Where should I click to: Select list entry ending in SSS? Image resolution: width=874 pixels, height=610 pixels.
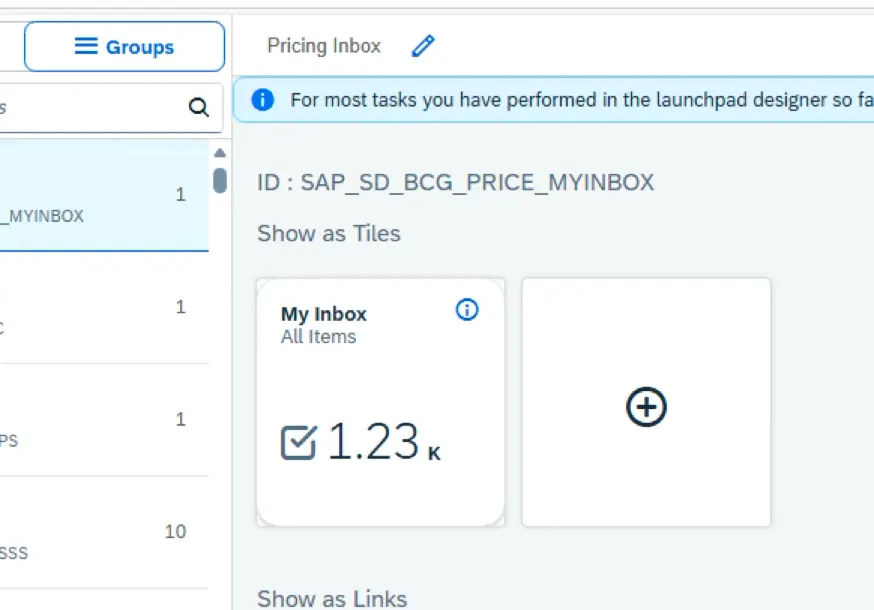[x=100, y=532]
